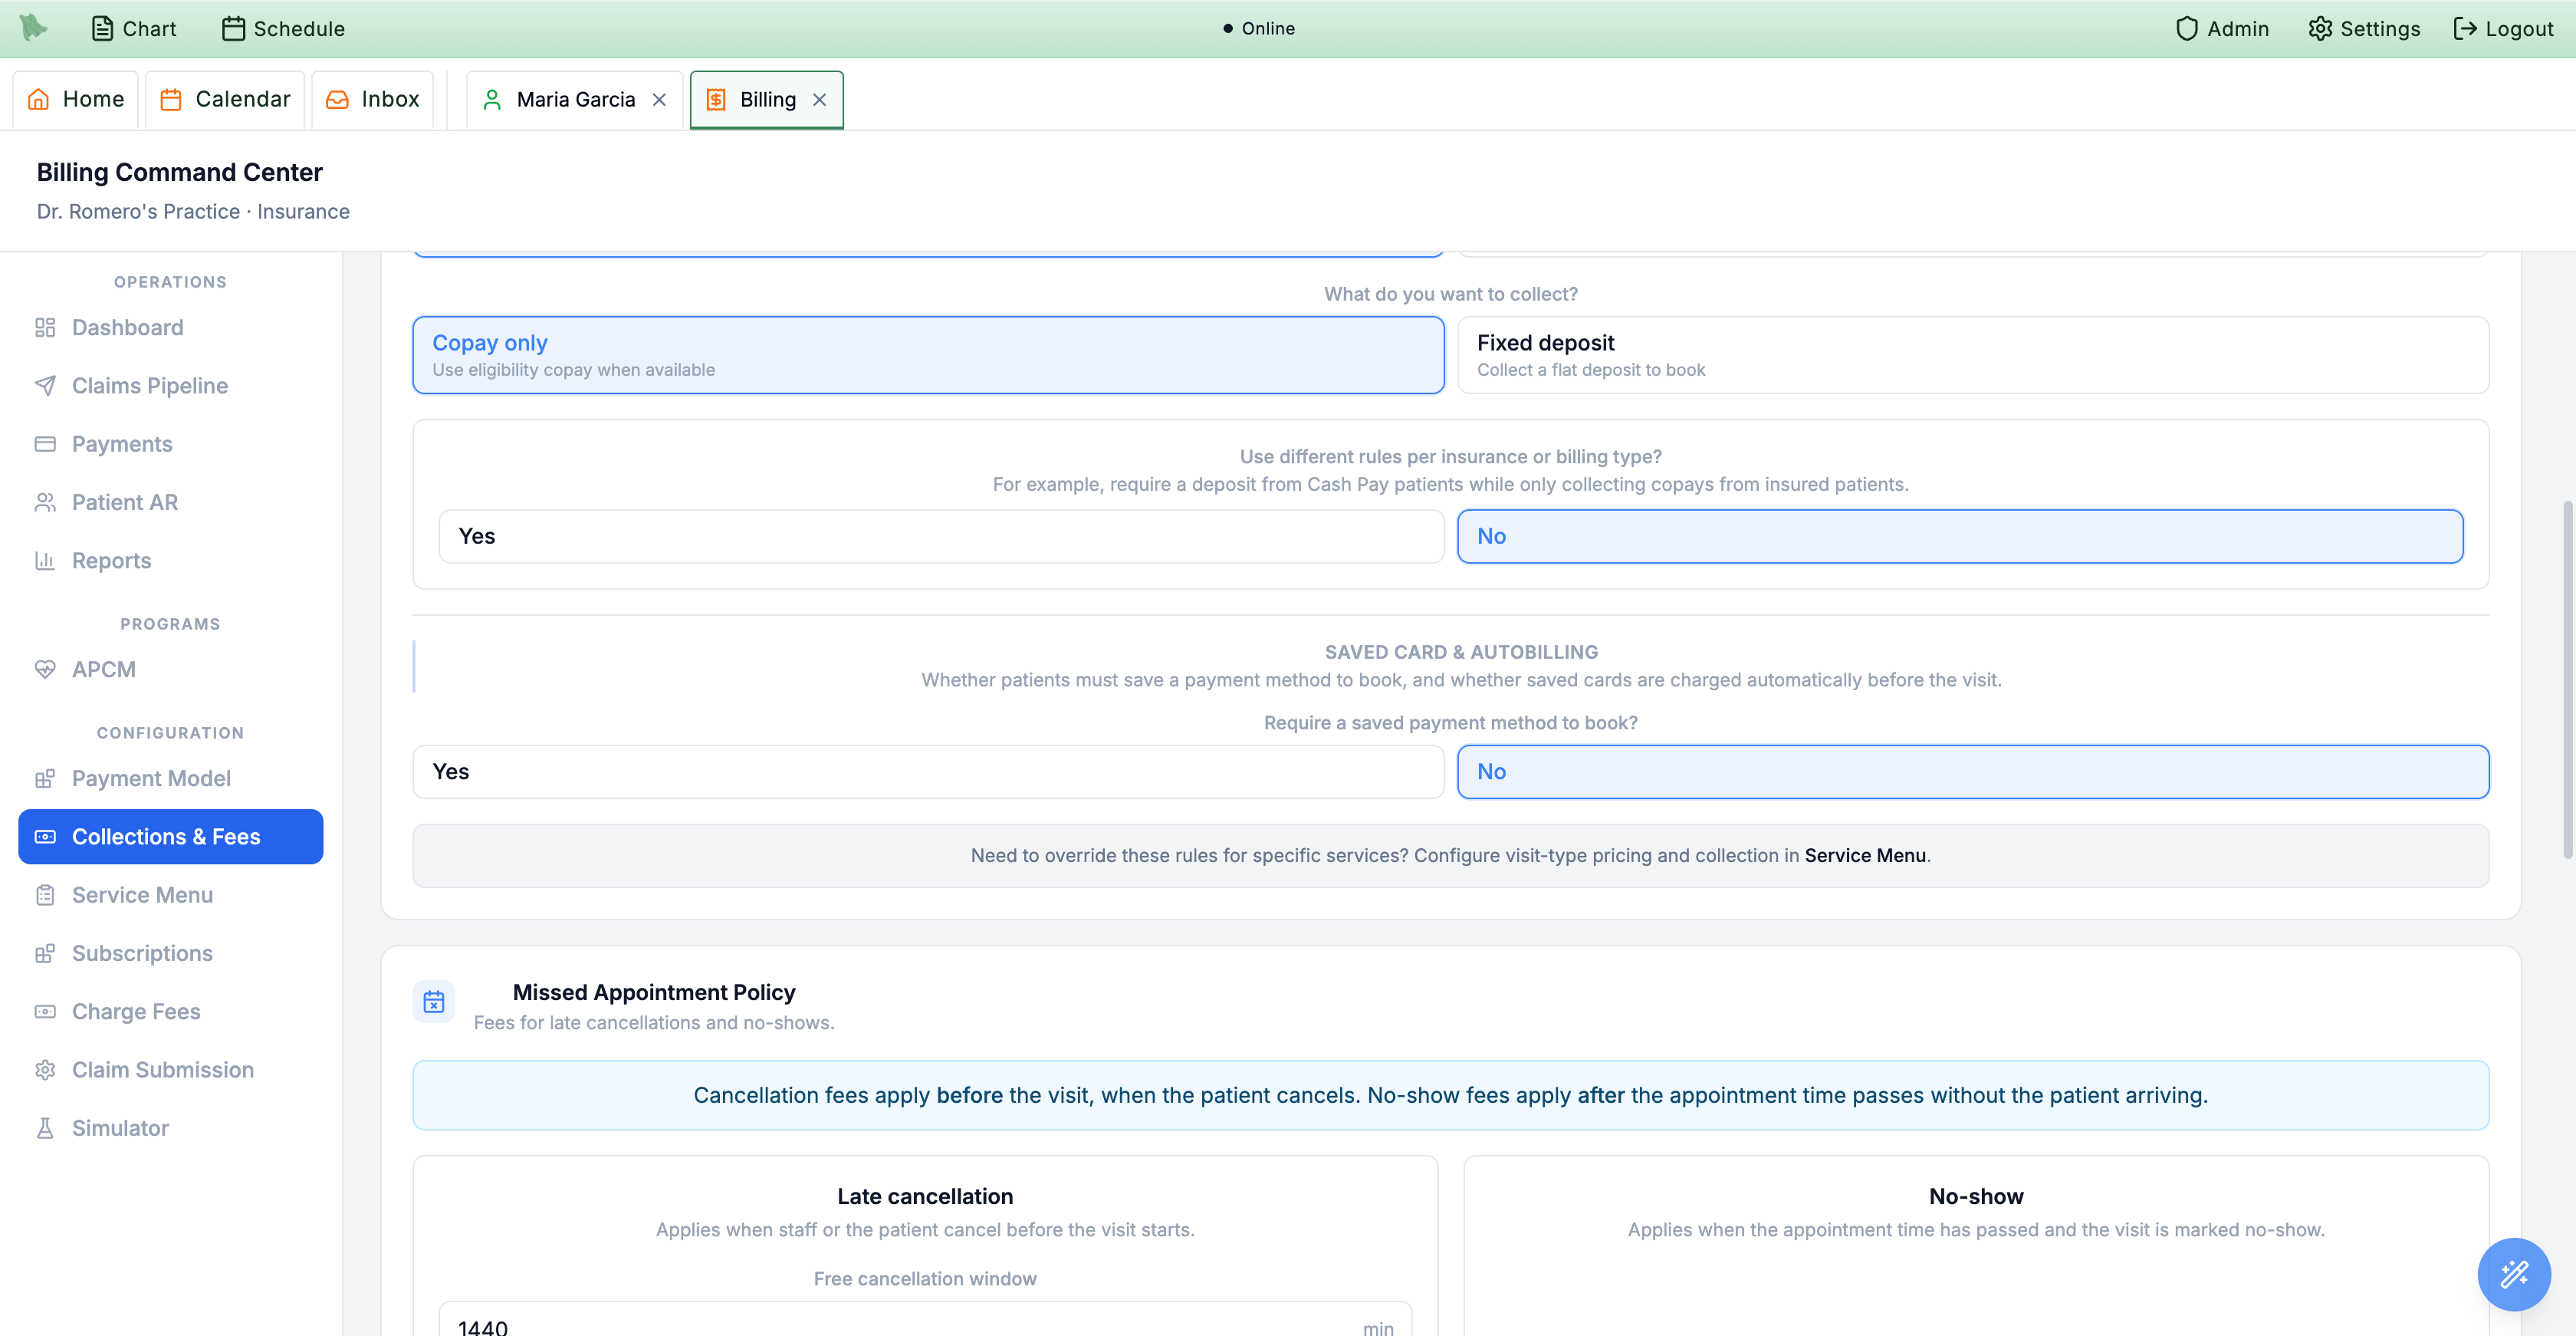Click the Home tab house icon

tap(38, 99)
